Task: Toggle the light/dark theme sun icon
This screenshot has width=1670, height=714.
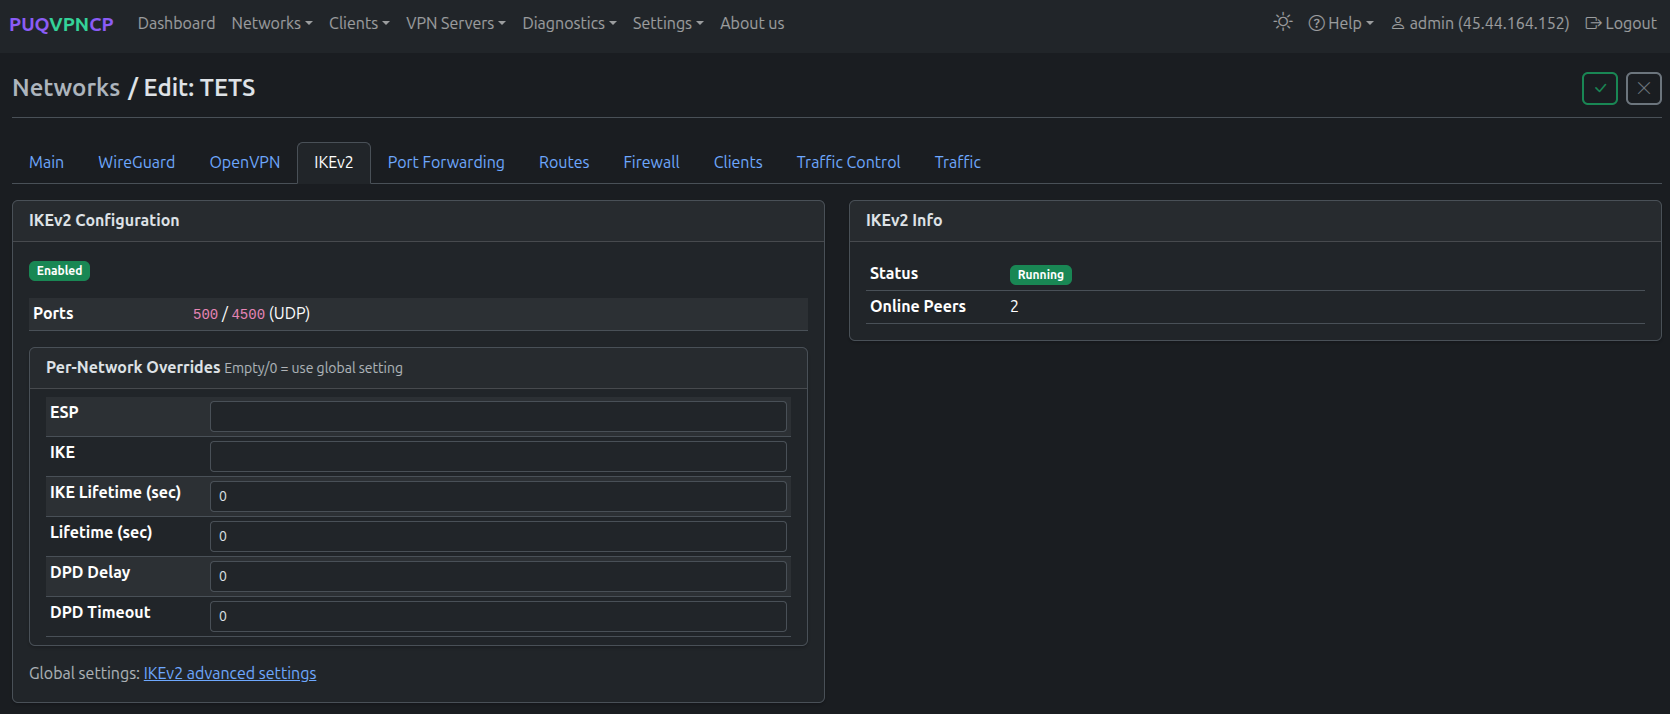Action: (x=1283, y=22)
